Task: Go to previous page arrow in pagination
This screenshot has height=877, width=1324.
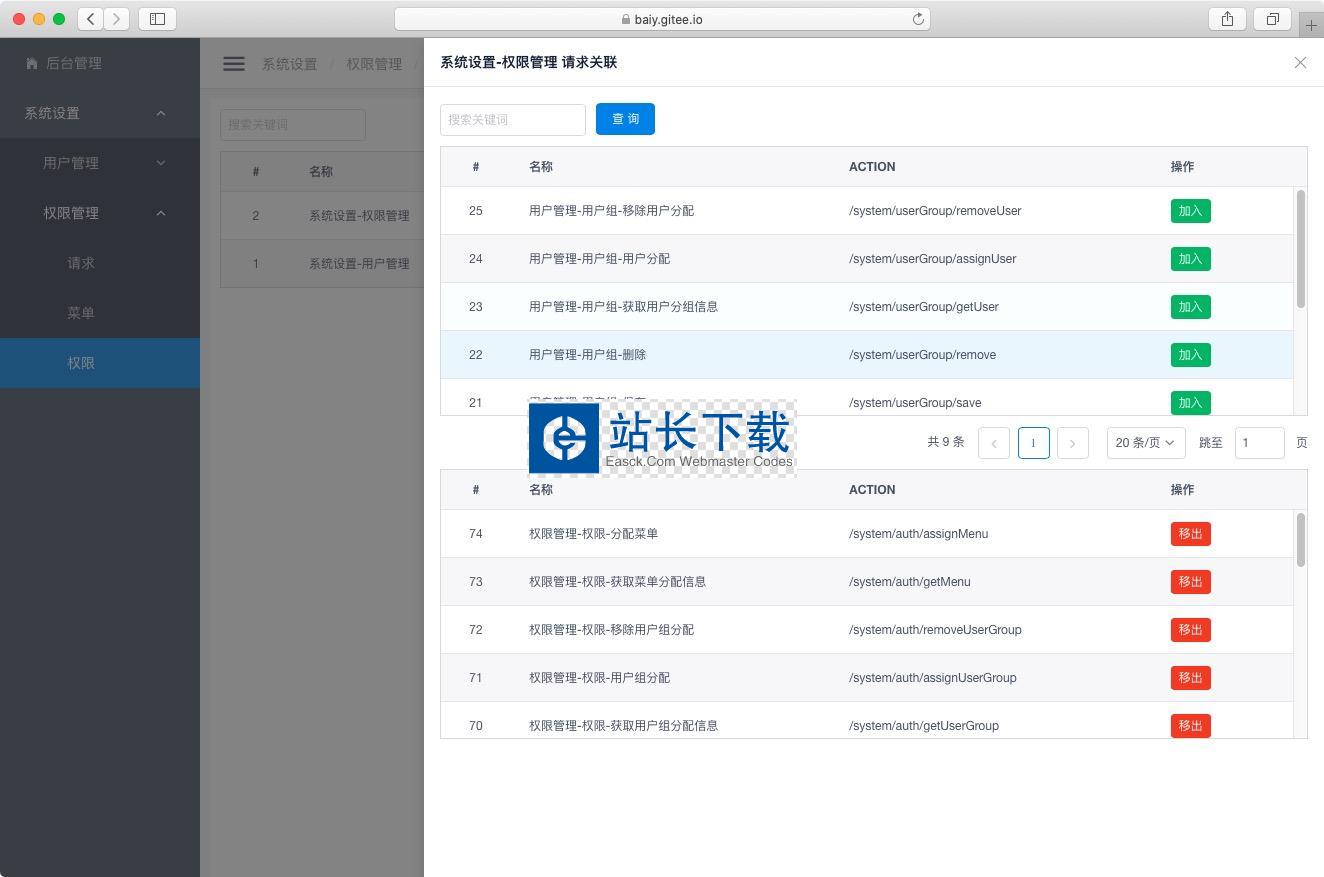Action: [994, 443]
